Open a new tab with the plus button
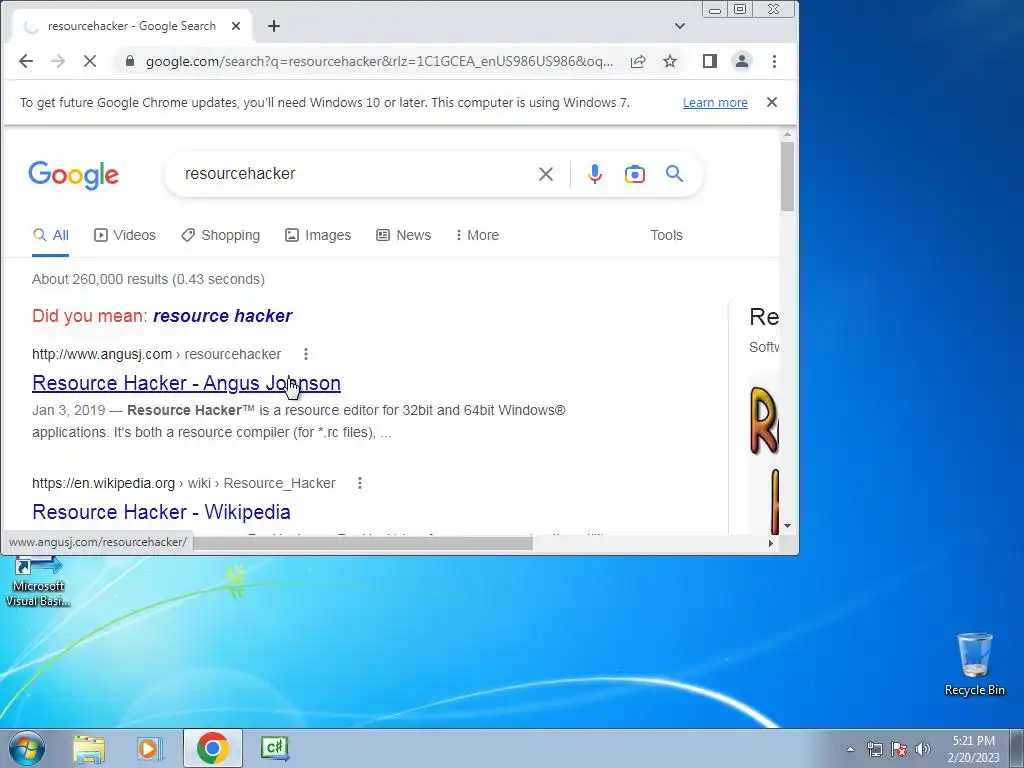The width and height of the screenshot is (1024, 768). click(x=274, y=26)
